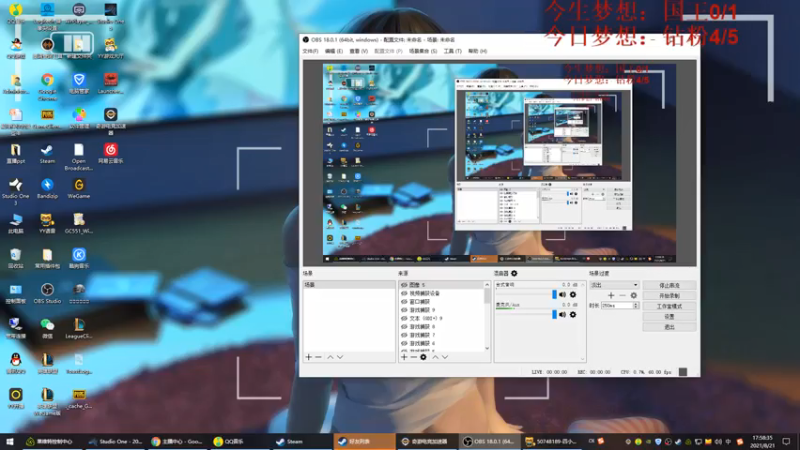Image resolution: width=800 pixels, height=450 pixels.
Task: Open the 工具(T) menu in OBS
Action: click(452, 51)
